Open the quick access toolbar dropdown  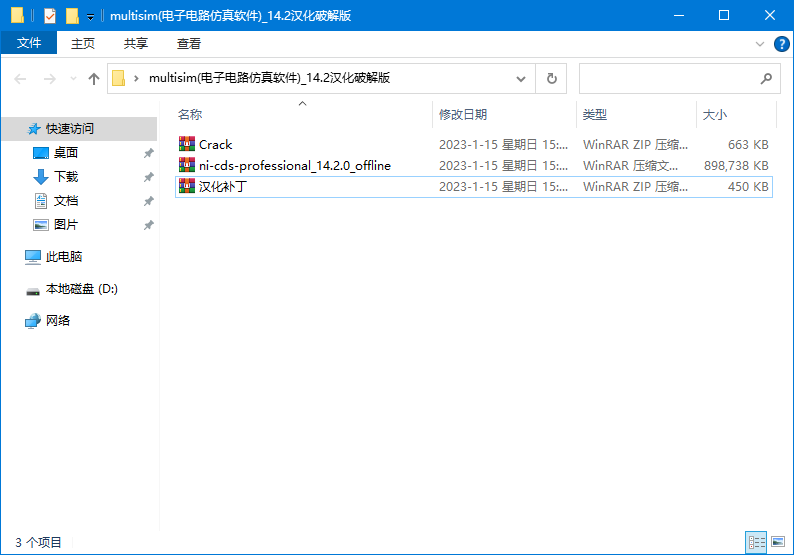[90, 17]
